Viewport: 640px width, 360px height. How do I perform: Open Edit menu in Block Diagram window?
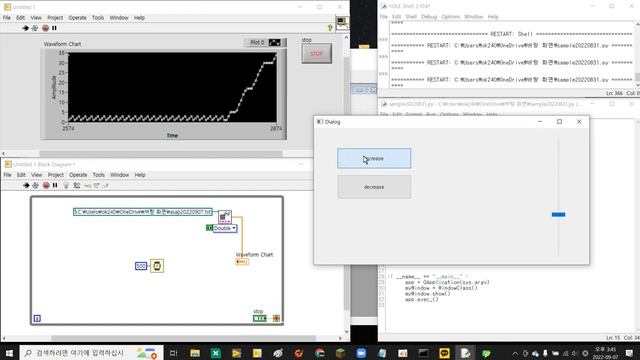[21, 175]
